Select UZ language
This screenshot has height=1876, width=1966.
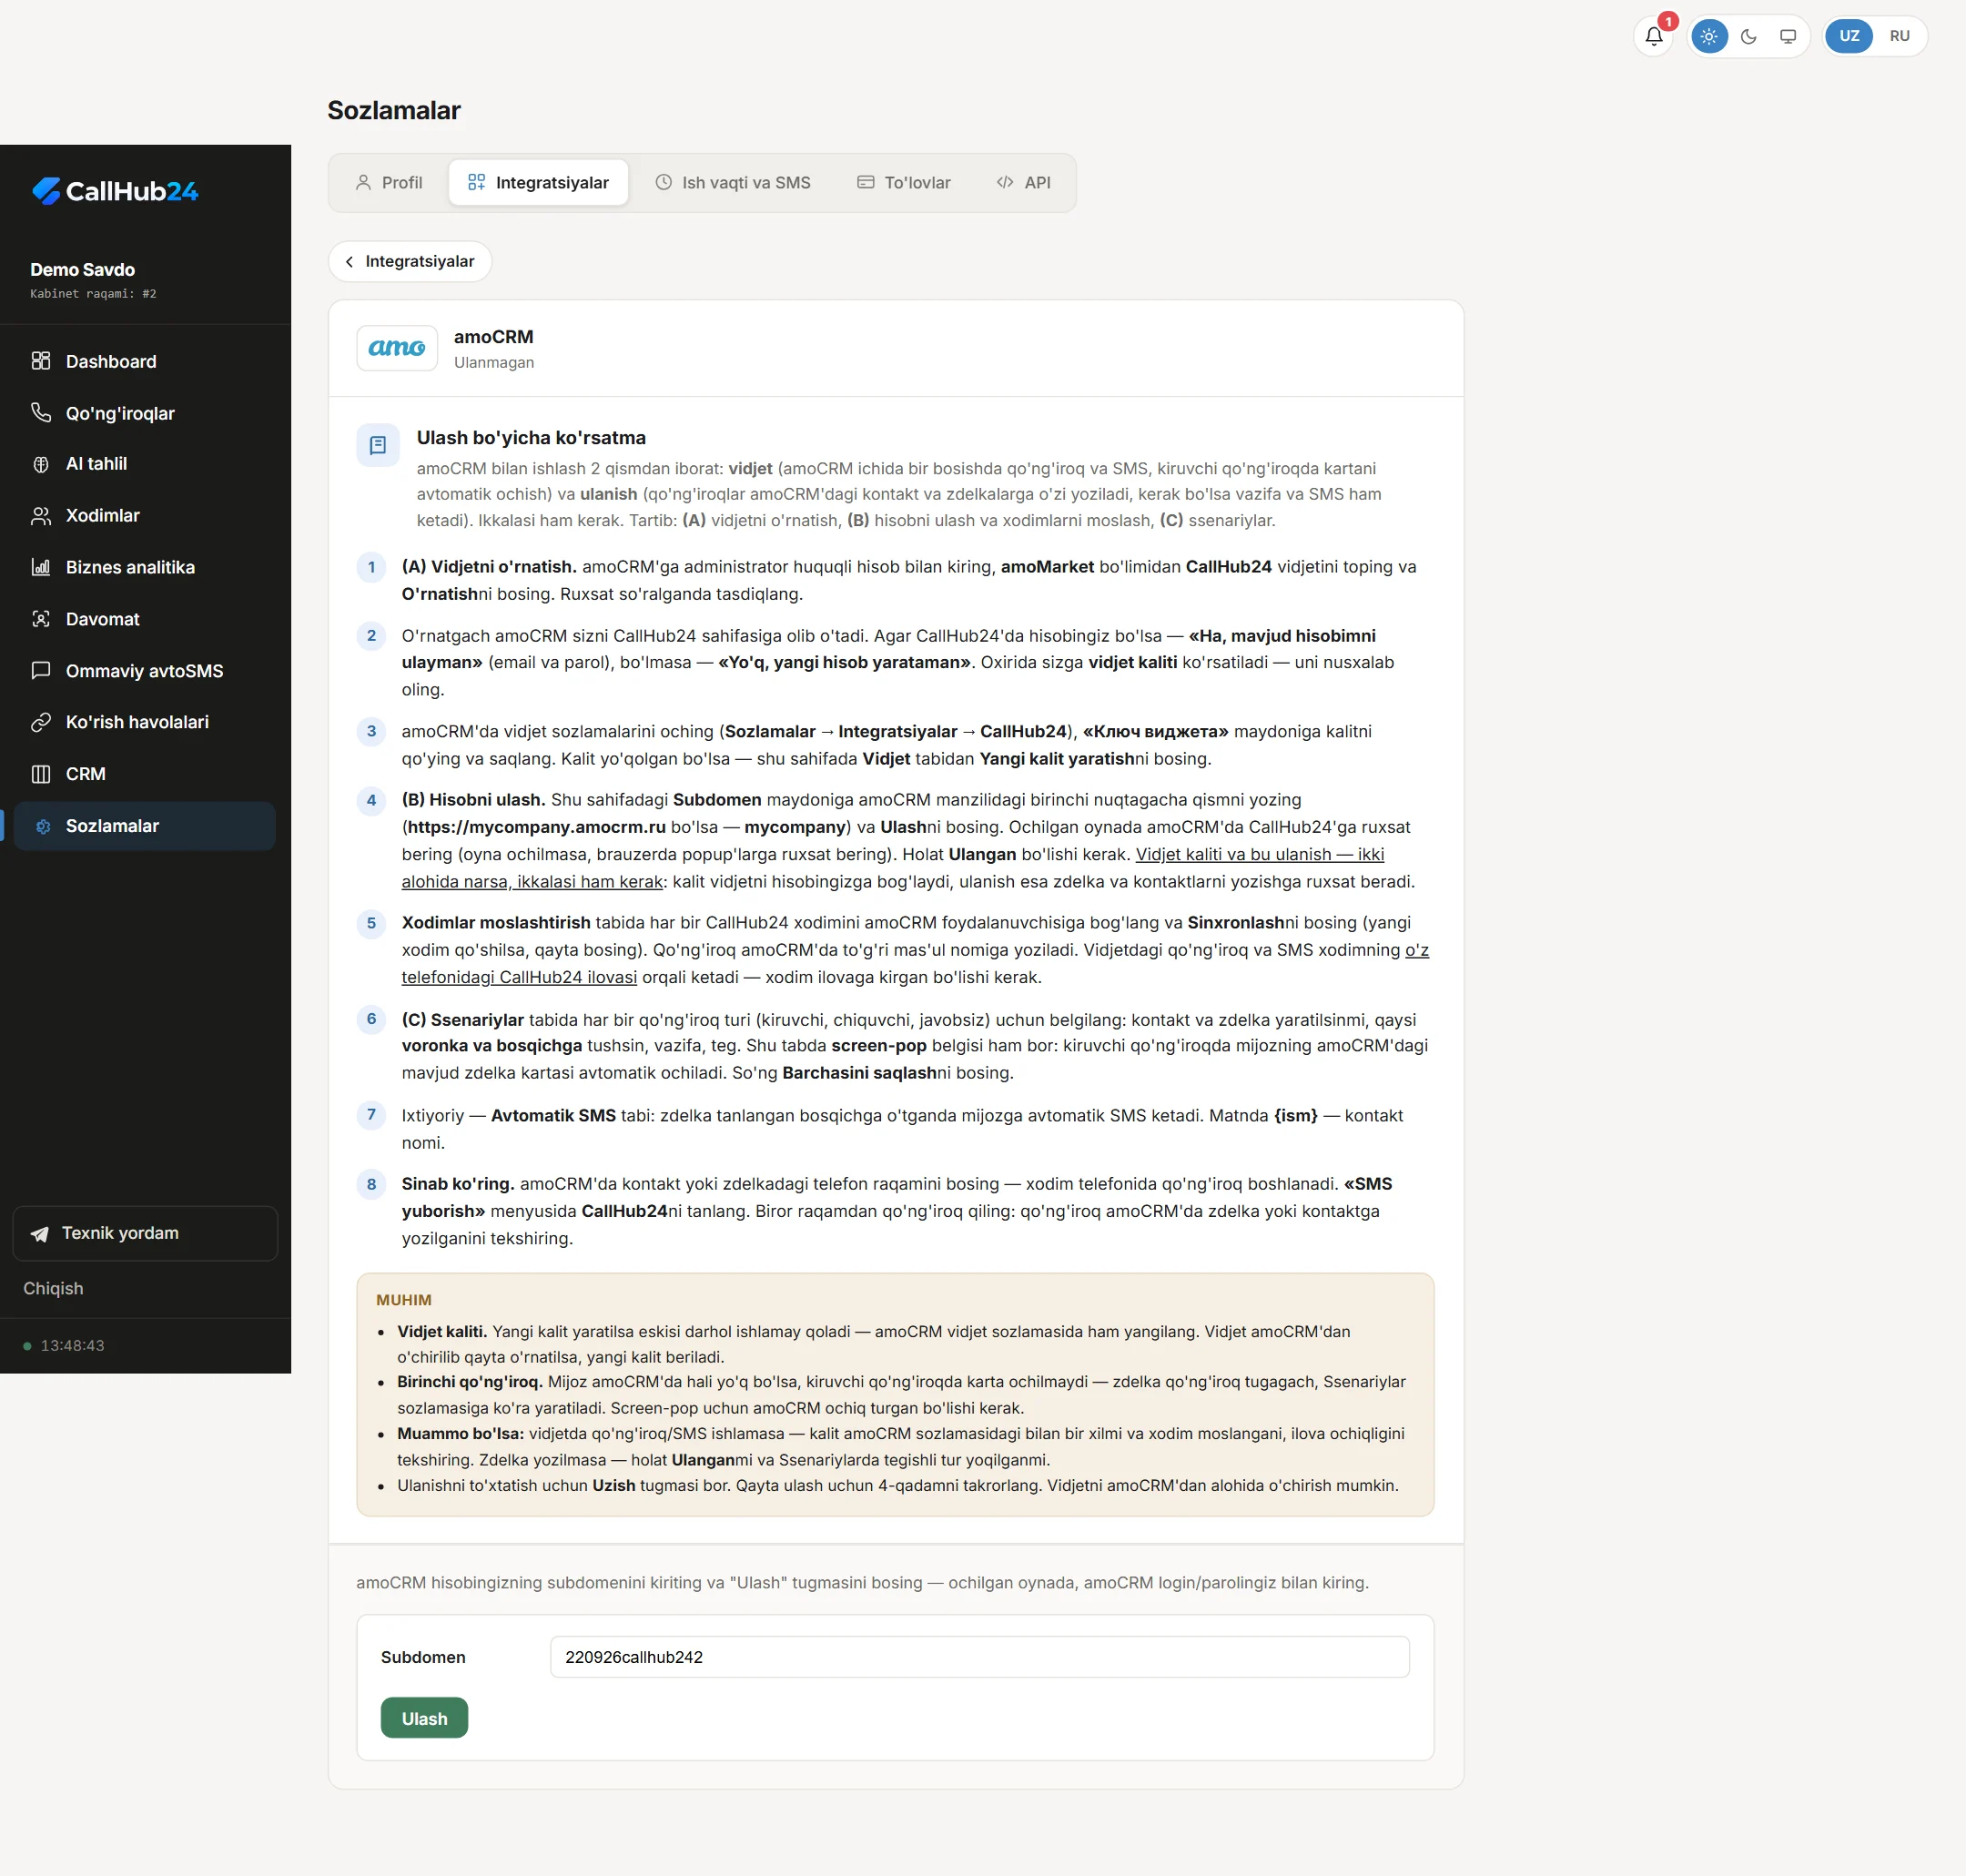1849,36
